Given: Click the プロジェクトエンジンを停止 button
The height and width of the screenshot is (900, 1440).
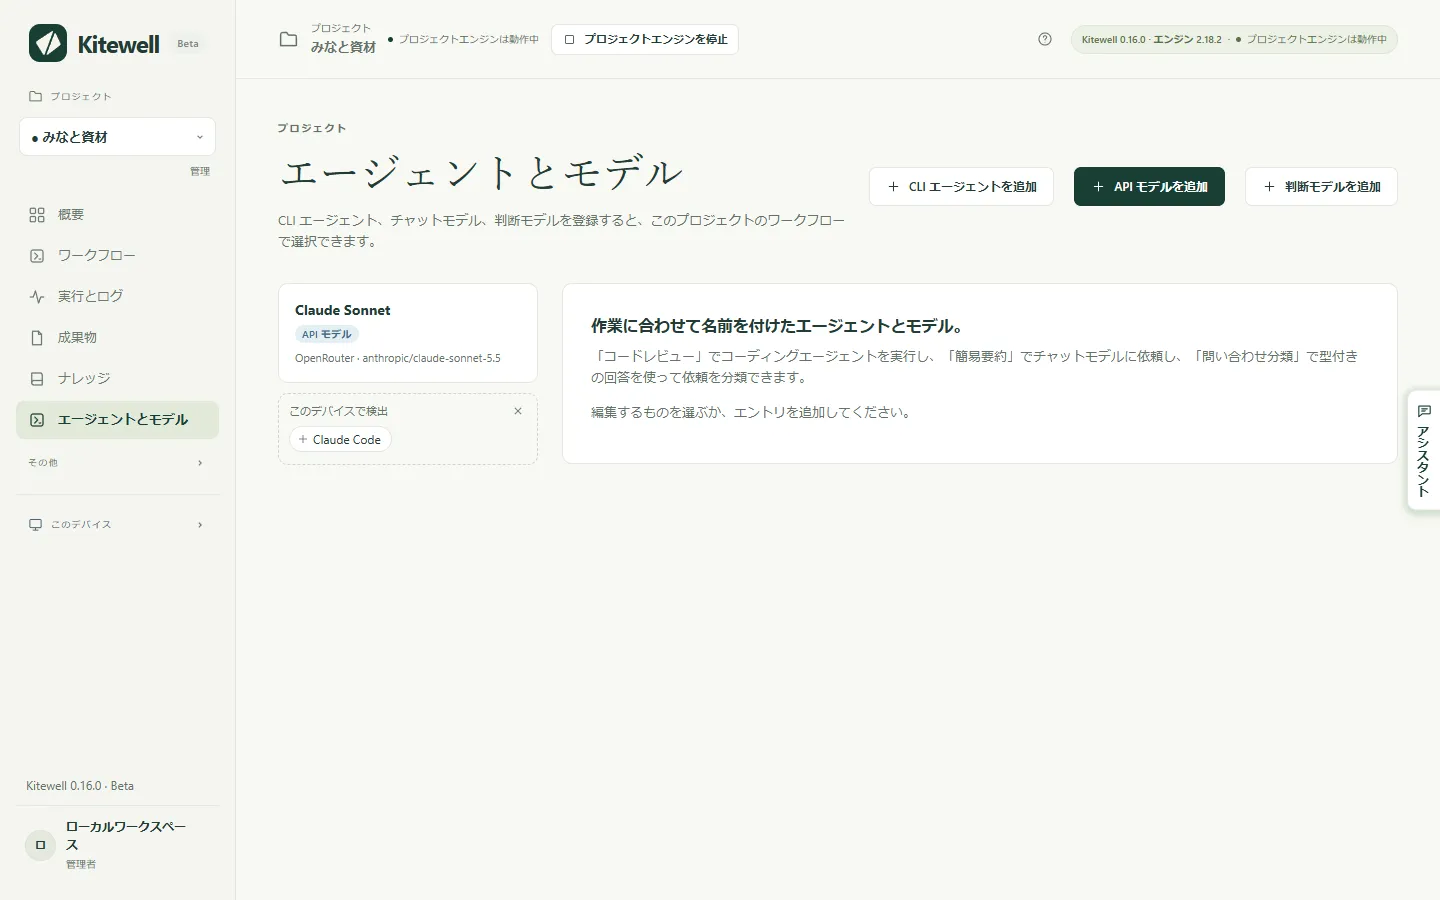Looking at the screenshot, I should [x=645, y=39].
